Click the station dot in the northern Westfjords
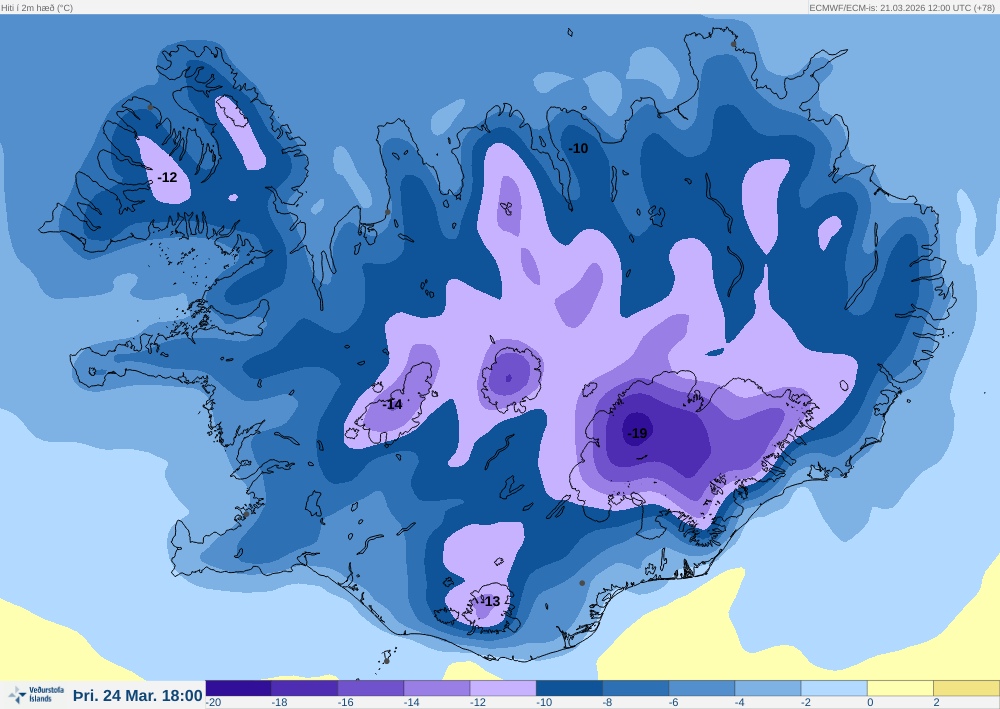 point(151,107)
